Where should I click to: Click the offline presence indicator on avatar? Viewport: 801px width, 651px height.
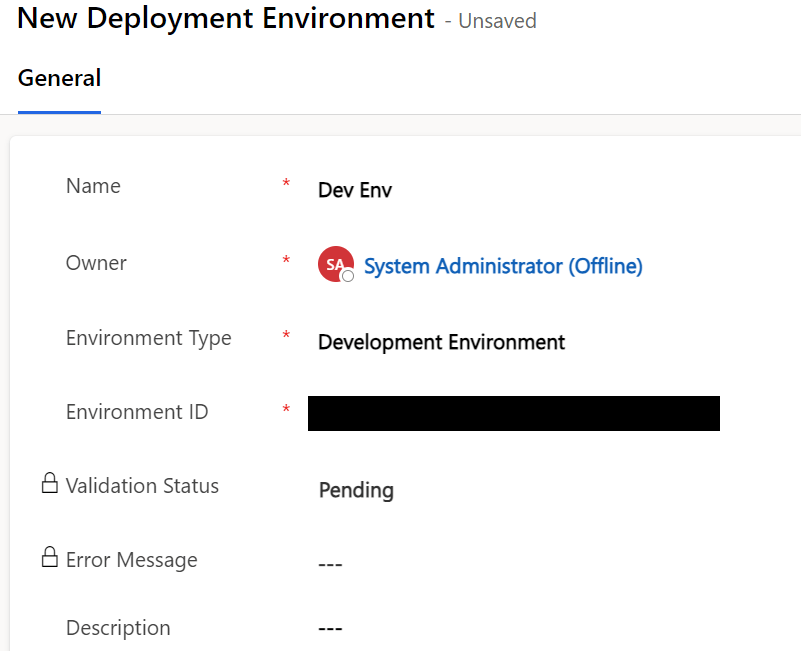[348, 276]
